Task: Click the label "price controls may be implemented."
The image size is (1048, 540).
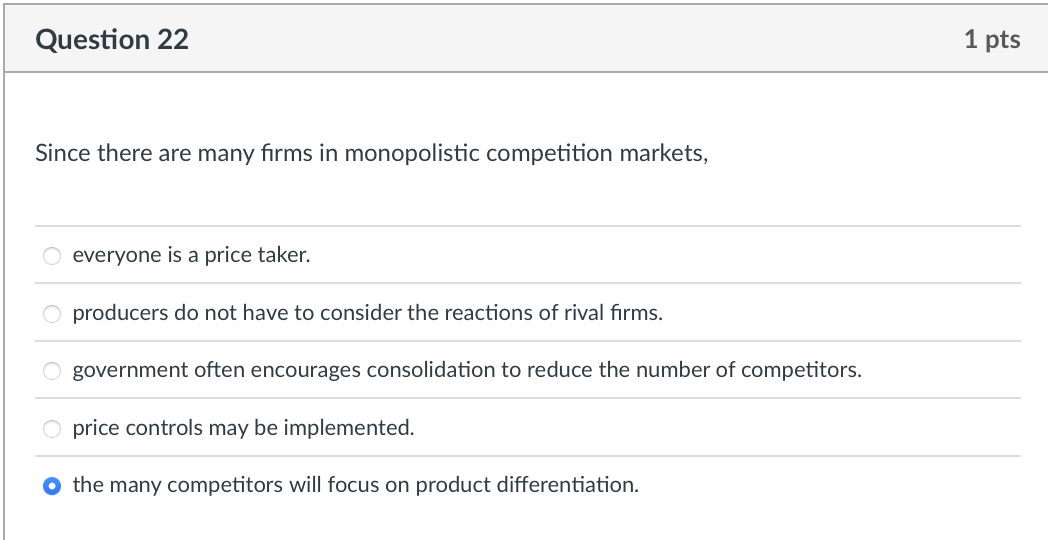Action: pos(243,428)
